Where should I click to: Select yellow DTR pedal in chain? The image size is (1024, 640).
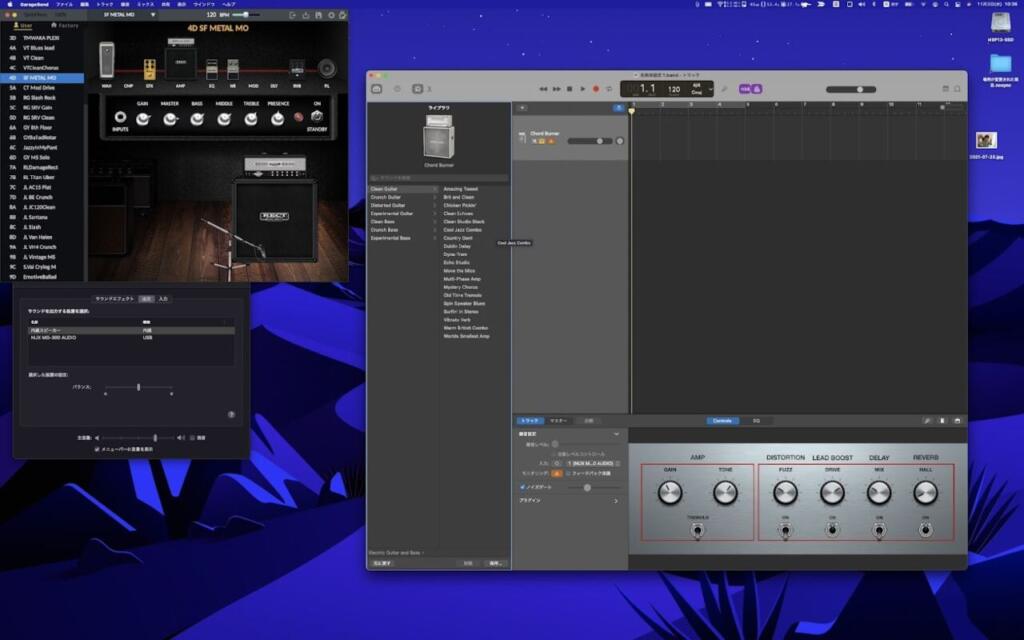click(x=150, y=69)
